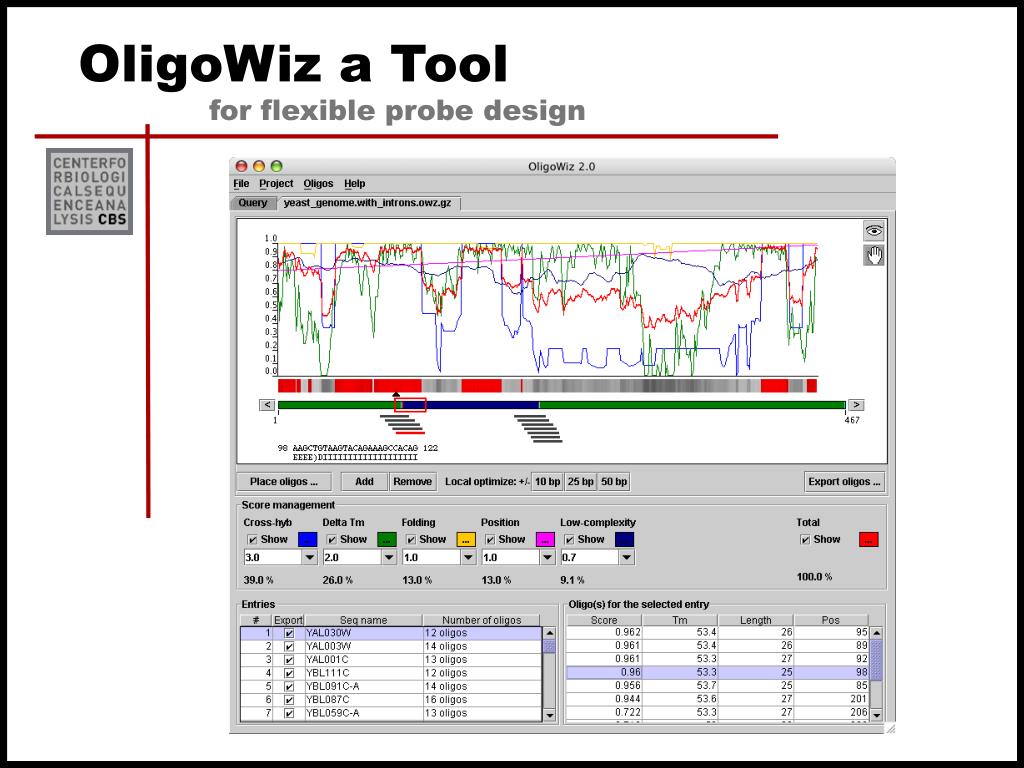The width and height of the screenshot is (1024, 768).
Task: Click the Oligo table scroll-up arrow
Action: [876, 633]
